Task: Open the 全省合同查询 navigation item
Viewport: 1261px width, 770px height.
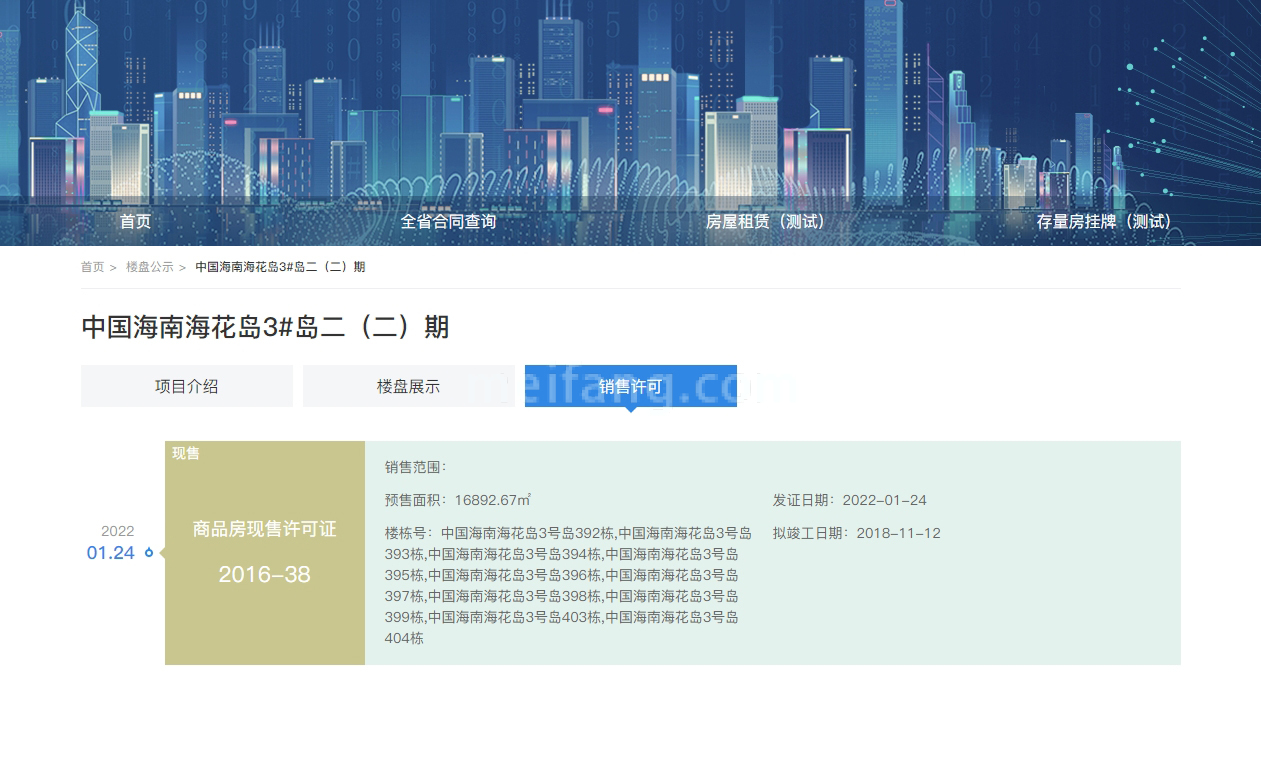Action: pyautogui.click(x=448, y=222)
